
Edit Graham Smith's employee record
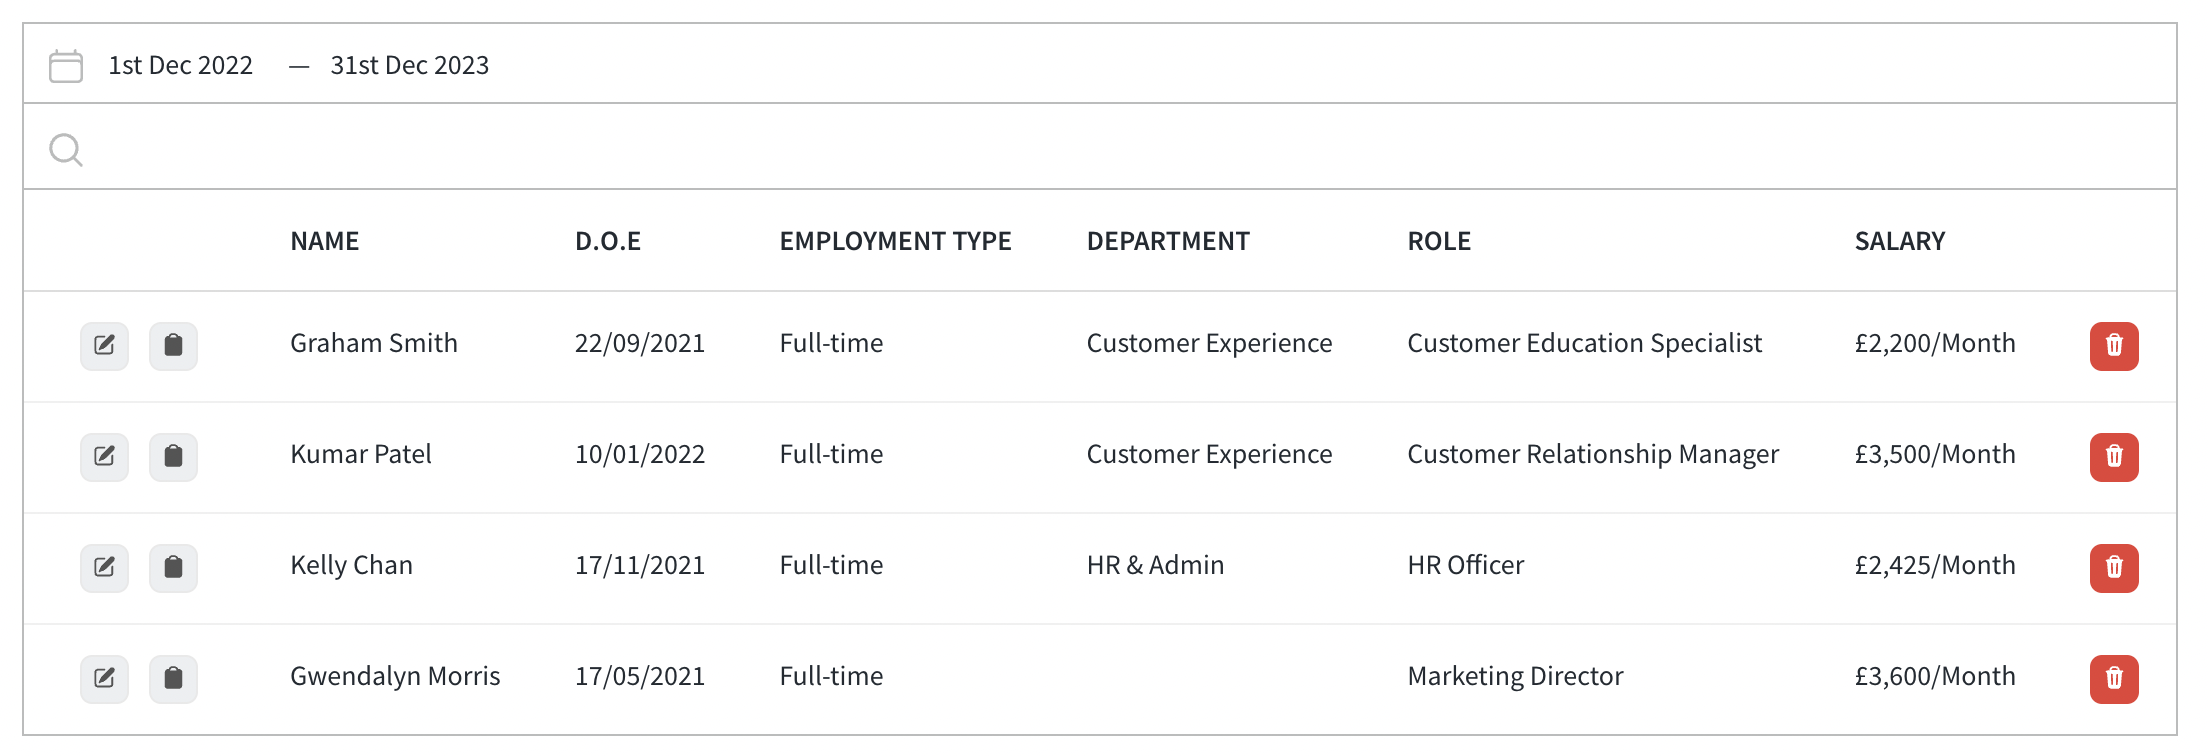pyautogui.click(x=104, y=346)
